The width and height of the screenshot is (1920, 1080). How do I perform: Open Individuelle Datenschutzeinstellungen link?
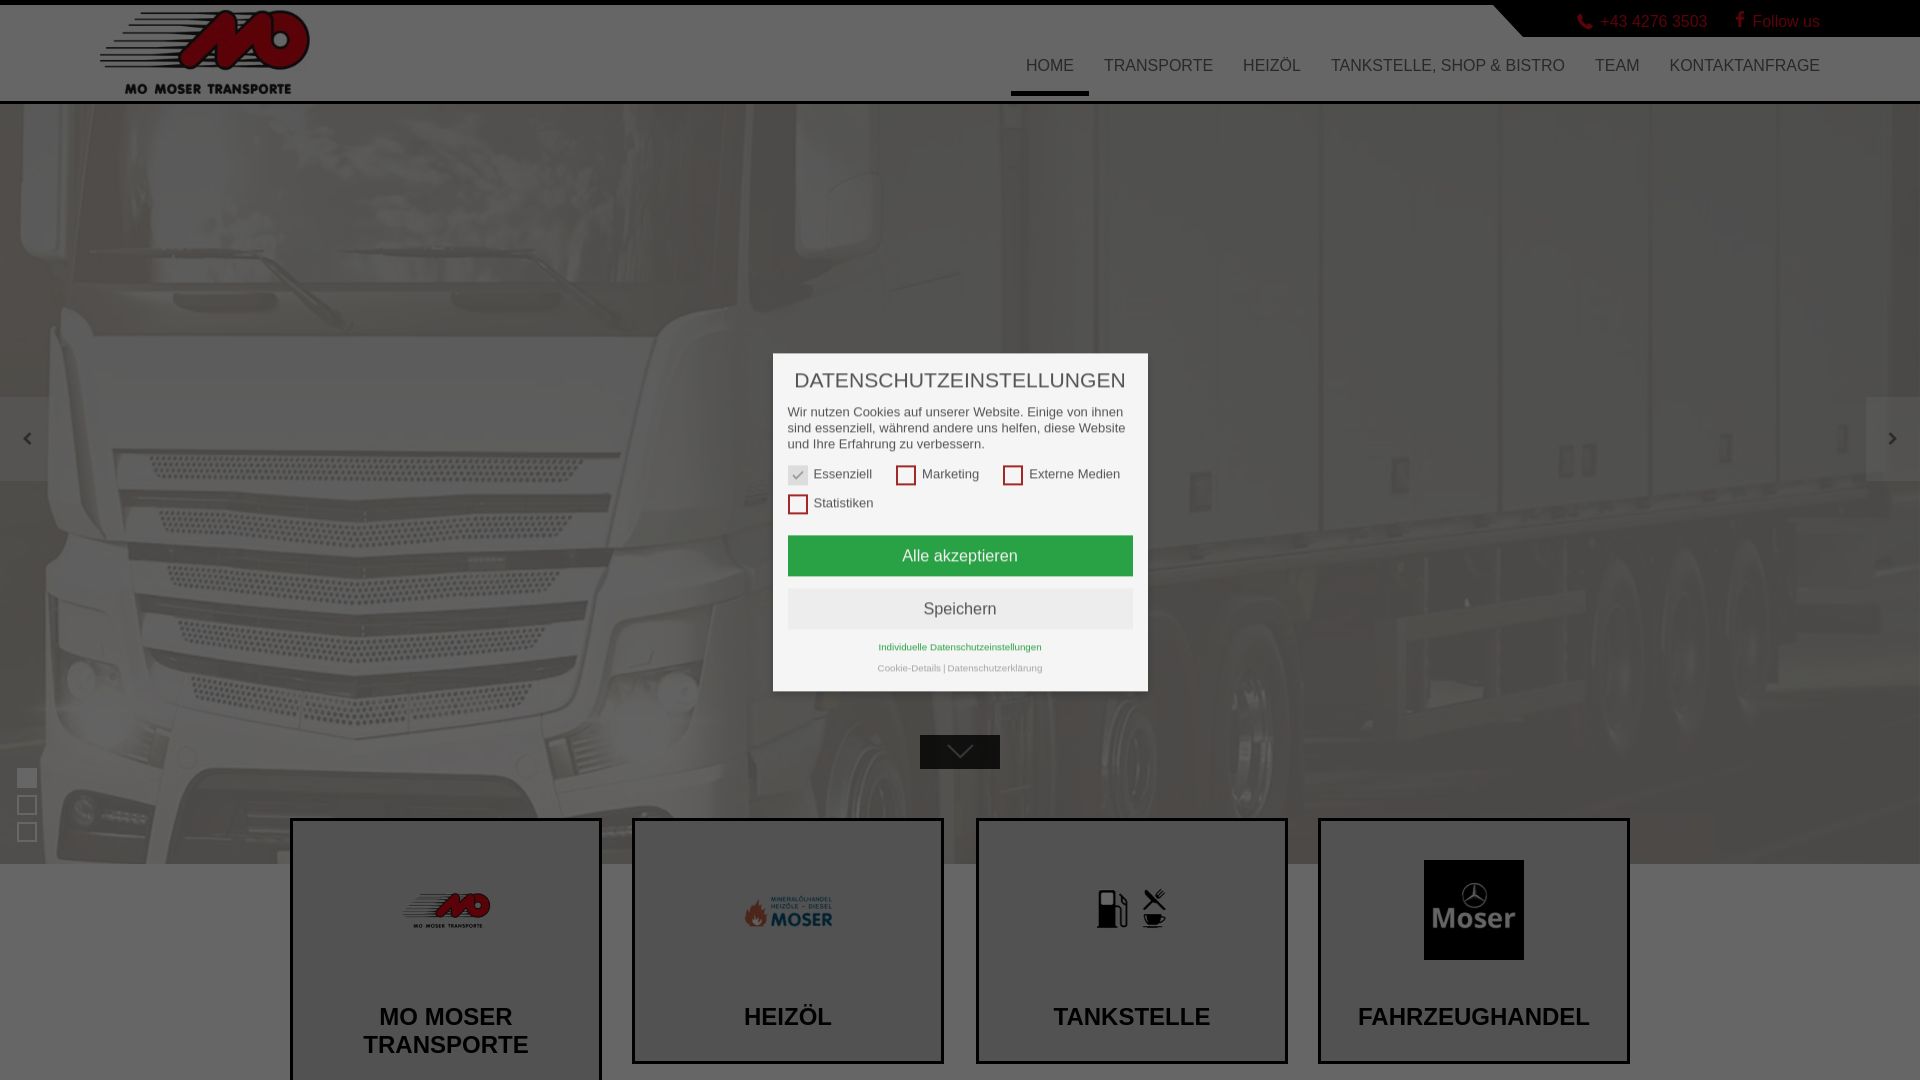960,647
